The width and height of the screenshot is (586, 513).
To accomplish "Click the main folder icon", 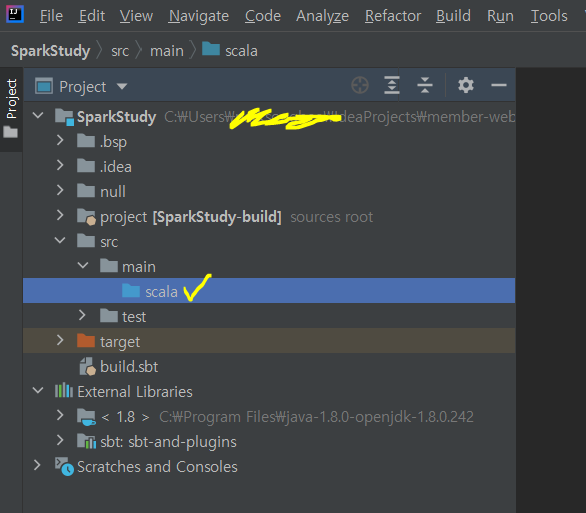I will pos(109,266).
